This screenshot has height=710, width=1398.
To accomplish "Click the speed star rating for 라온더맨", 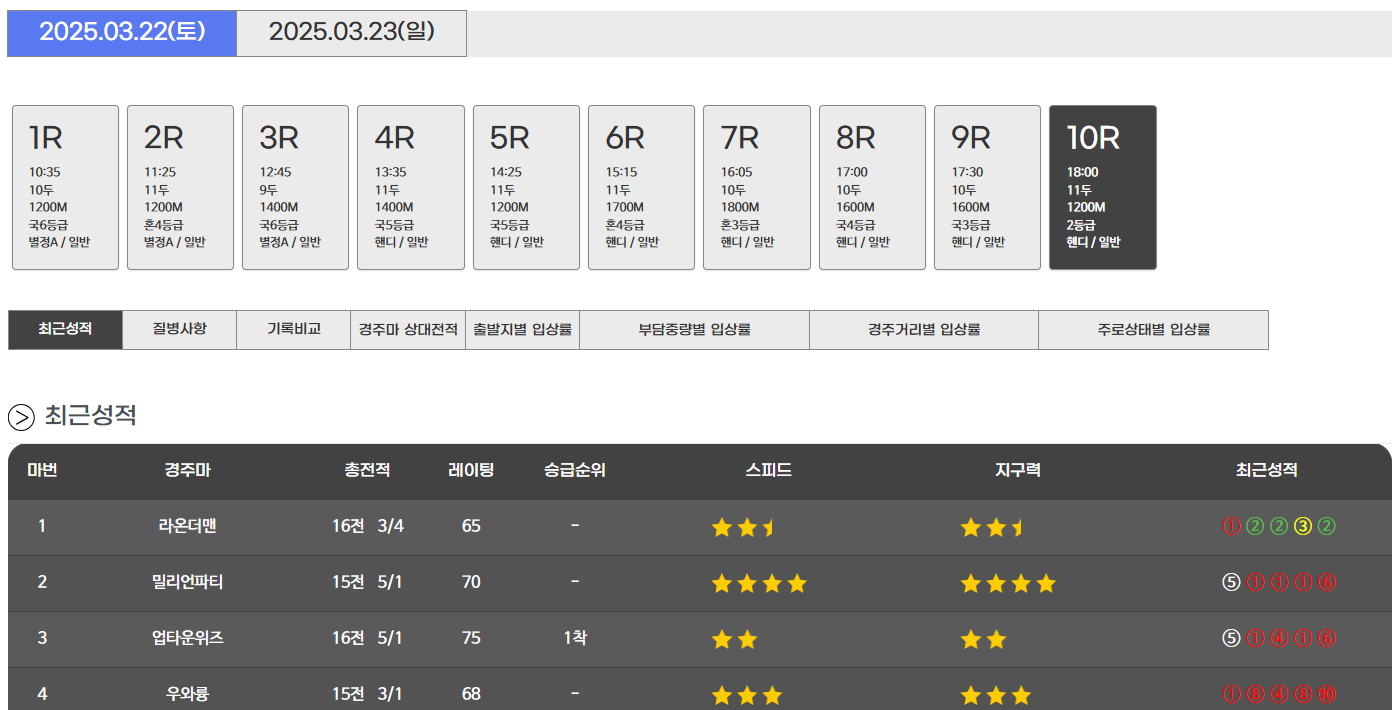I will [742, 527].
